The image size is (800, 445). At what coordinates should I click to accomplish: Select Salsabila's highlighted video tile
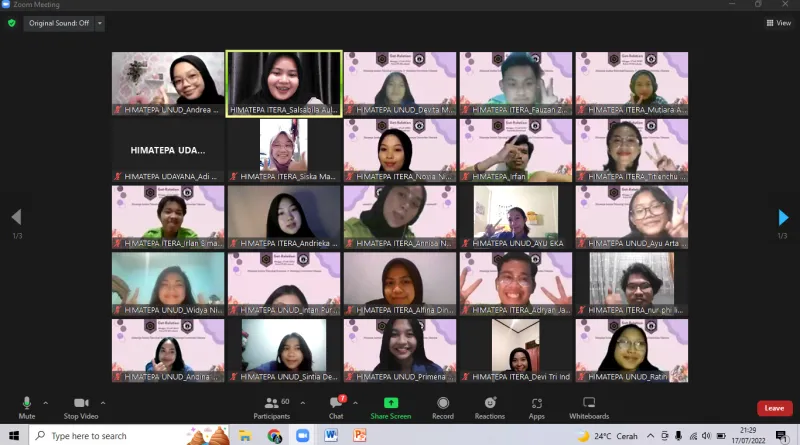pyautogui.click(x=284, y=83)
